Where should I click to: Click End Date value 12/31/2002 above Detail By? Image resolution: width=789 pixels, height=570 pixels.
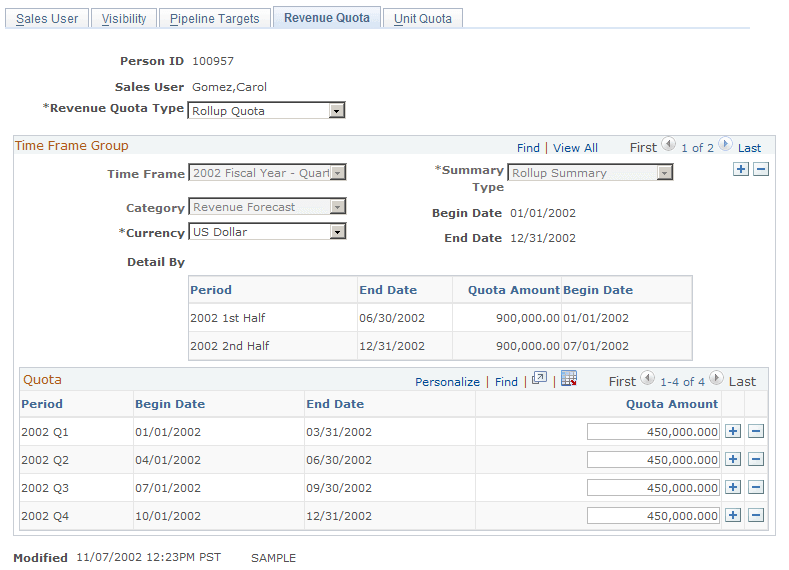coord(543,238)
